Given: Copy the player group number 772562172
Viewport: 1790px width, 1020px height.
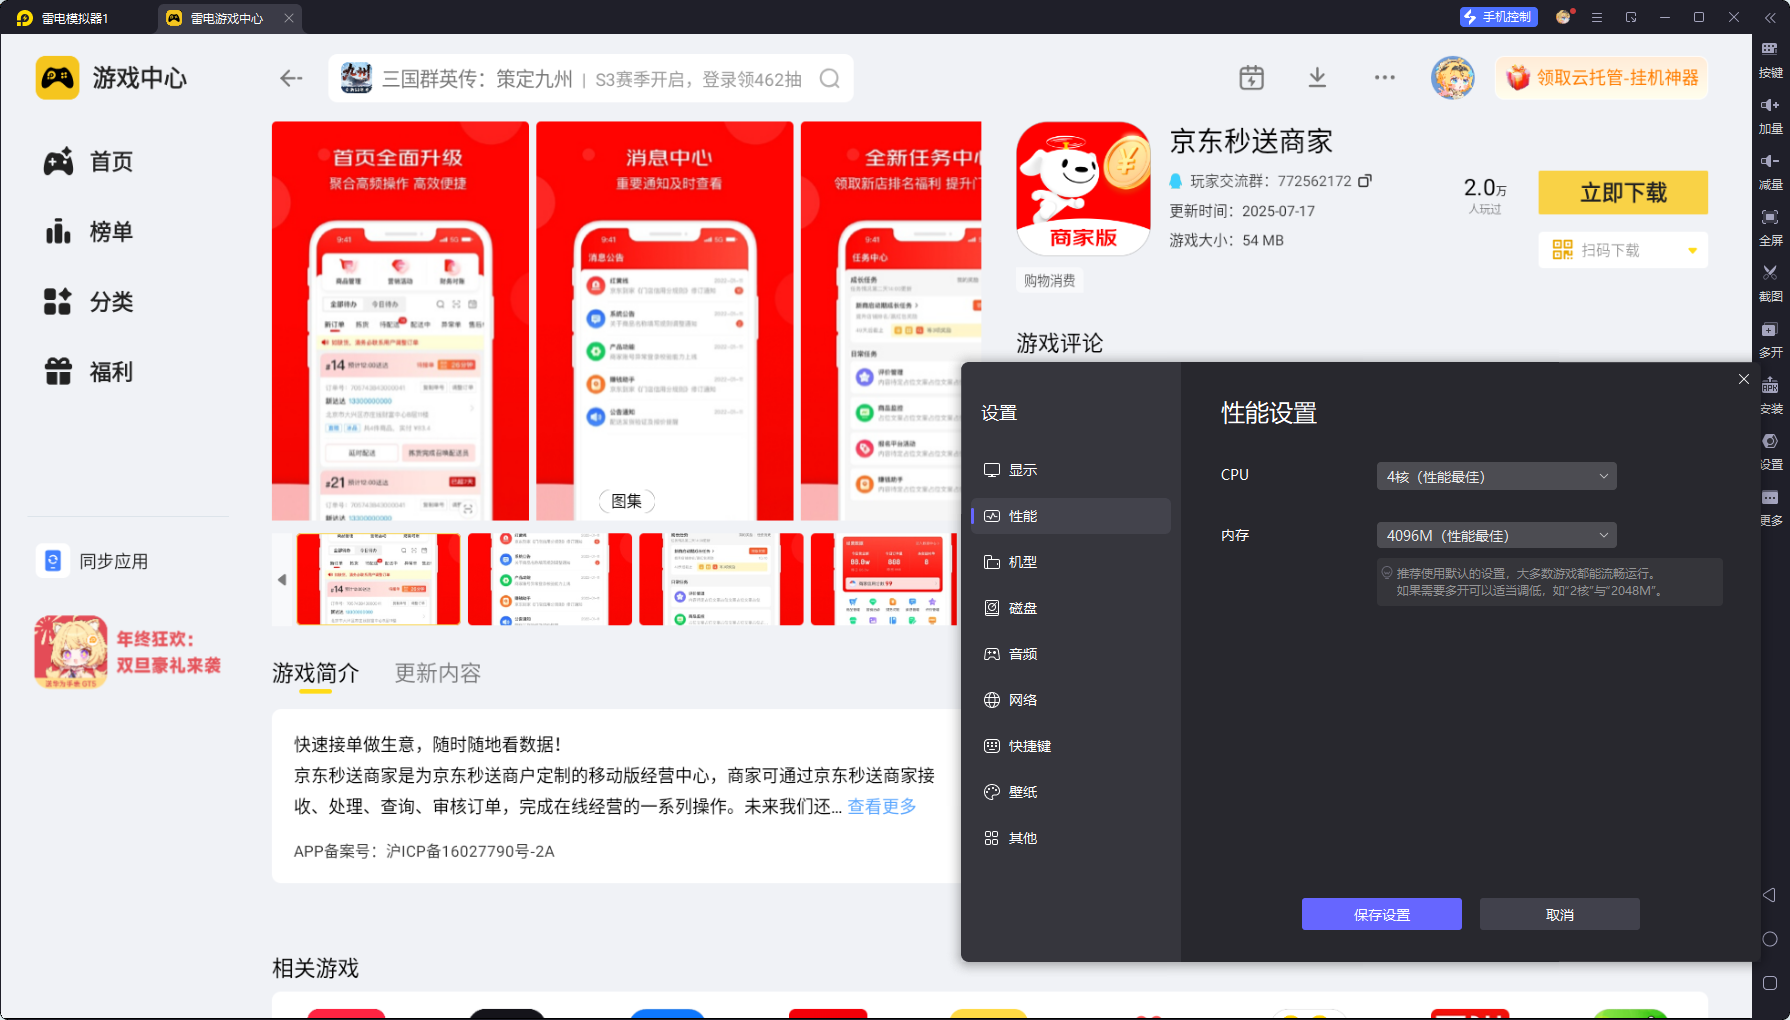Looking at the screenshot, I should pyautogui.click(x=1365, y=181).
